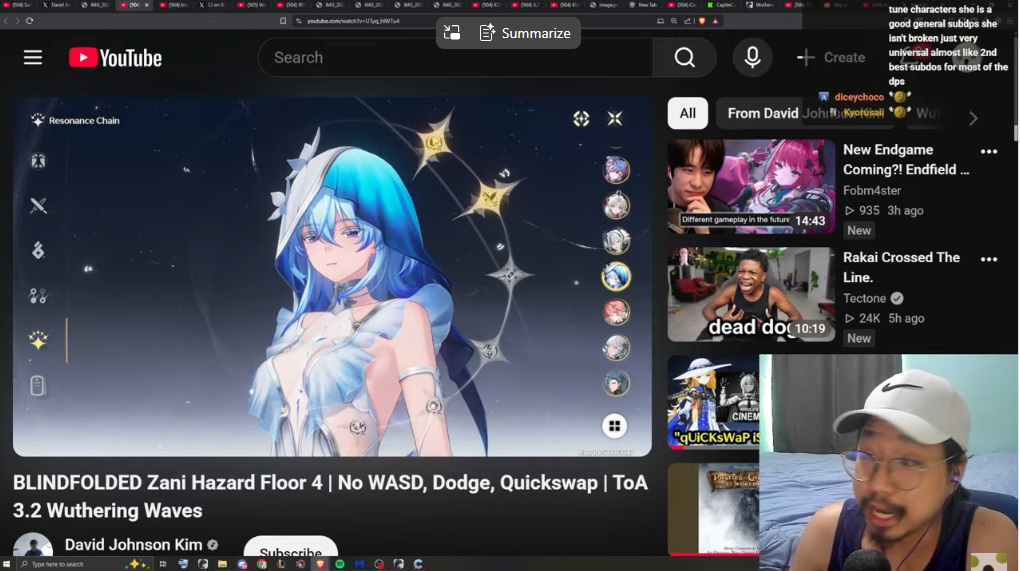Open more options for the New Endgame Coming video
Screen dimensions: 1020x571
click(x=989, y=152)
